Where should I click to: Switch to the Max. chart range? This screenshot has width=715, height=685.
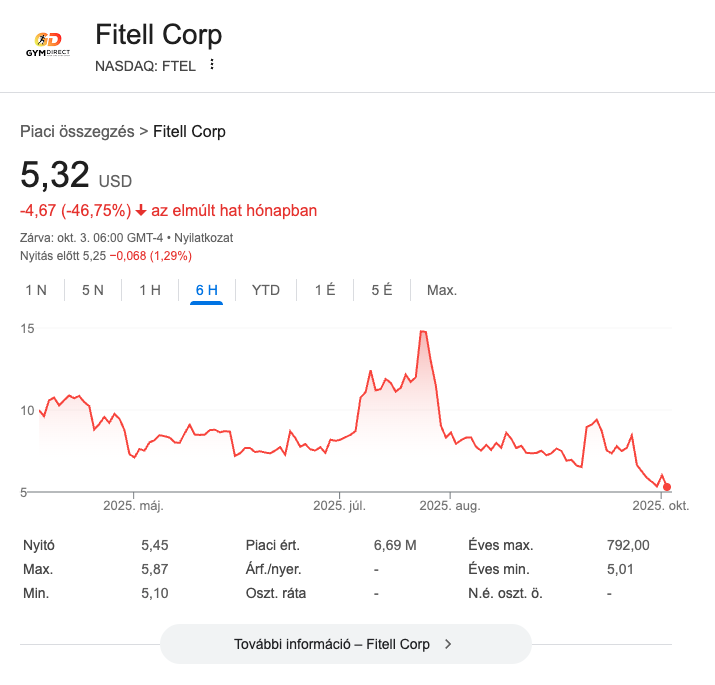(442, 290)
